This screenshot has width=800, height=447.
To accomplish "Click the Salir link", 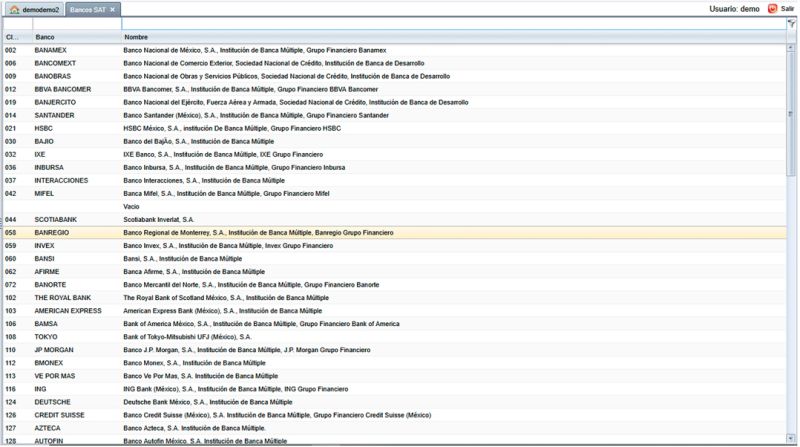I will 787,9.
